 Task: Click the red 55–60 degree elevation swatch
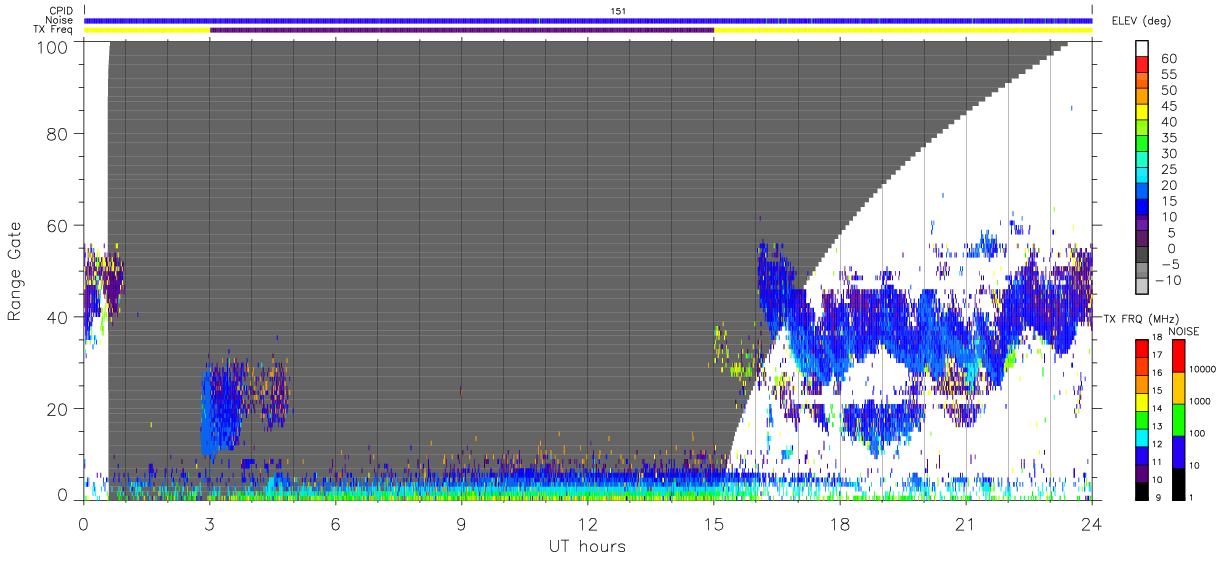coord(1142,66)
